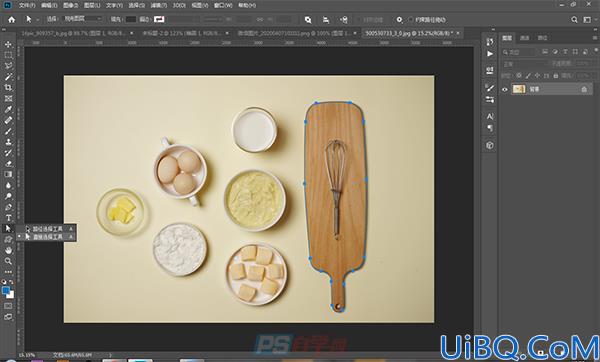Select the Move tool
Image resolution: width=600 pixels, height=362 pixels.
click(x=8, y=44)
